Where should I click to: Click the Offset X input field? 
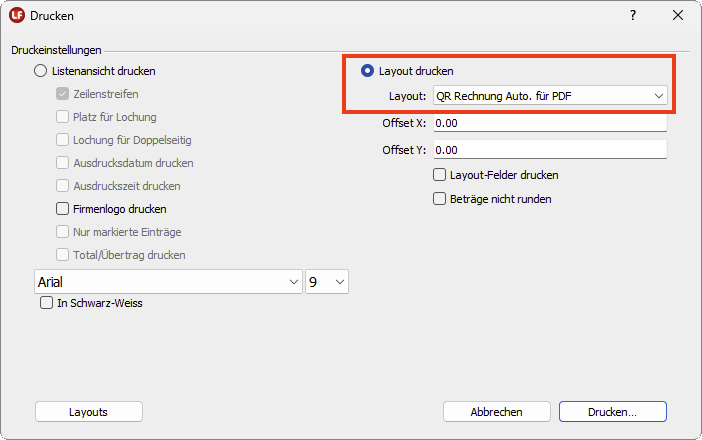(x=549, y=124)
